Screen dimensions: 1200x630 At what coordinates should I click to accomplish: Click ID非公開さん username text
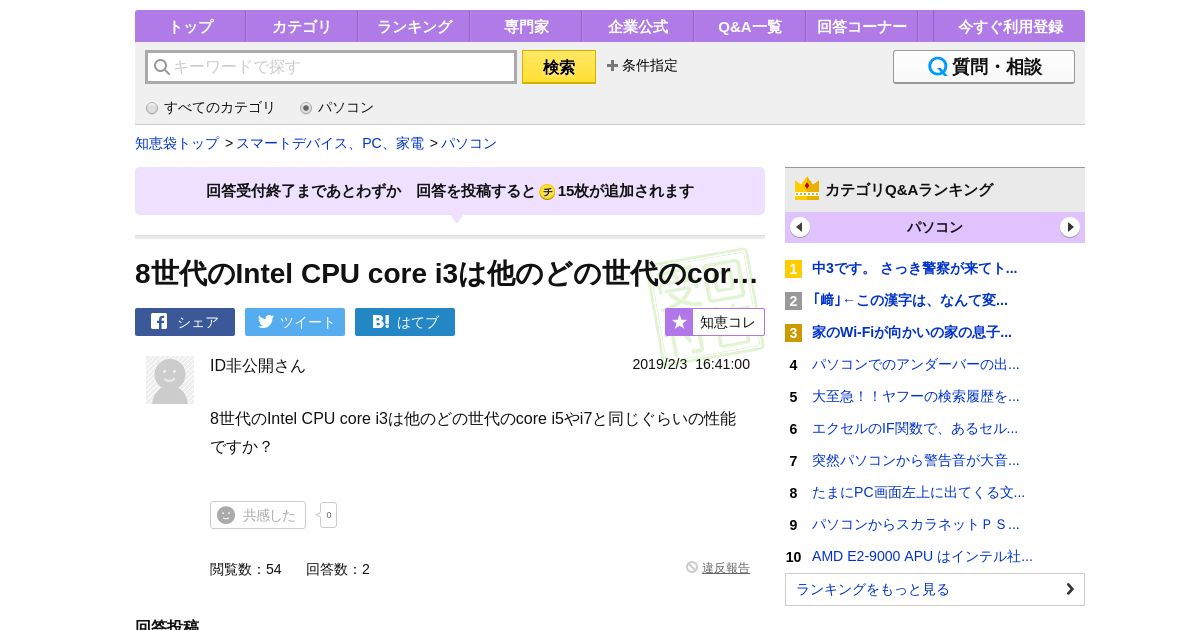coord(258,366)
